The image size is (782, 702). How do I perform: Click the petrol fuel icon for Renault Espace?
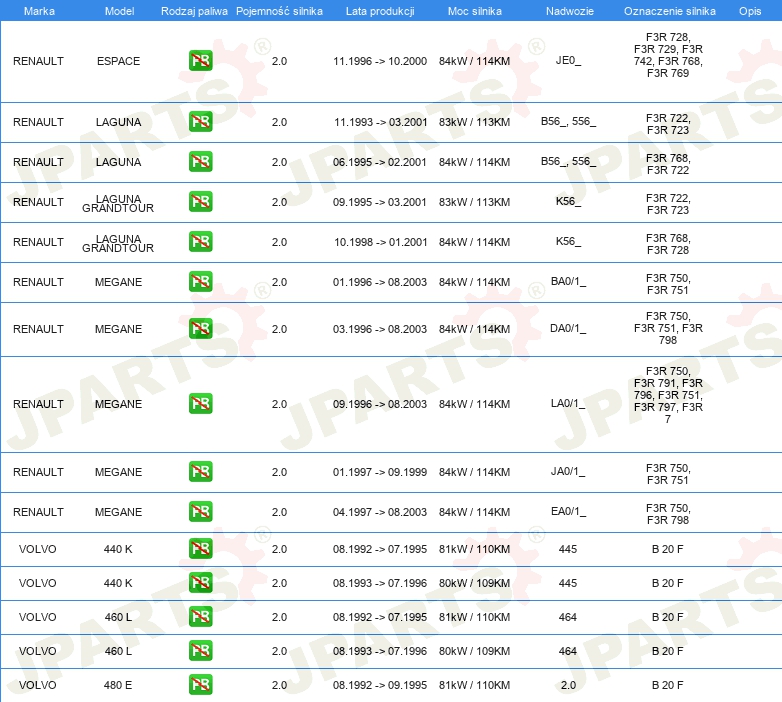tap(200, 61)
